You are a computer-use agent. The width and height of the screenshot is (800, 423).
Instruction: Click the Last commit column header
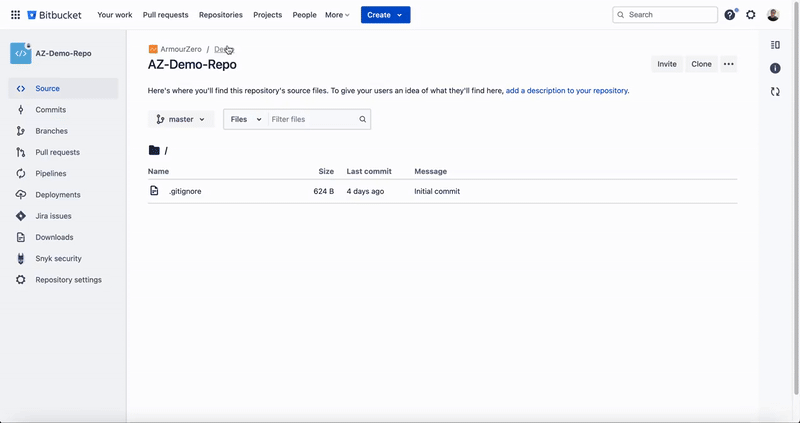tap(369, 171)
